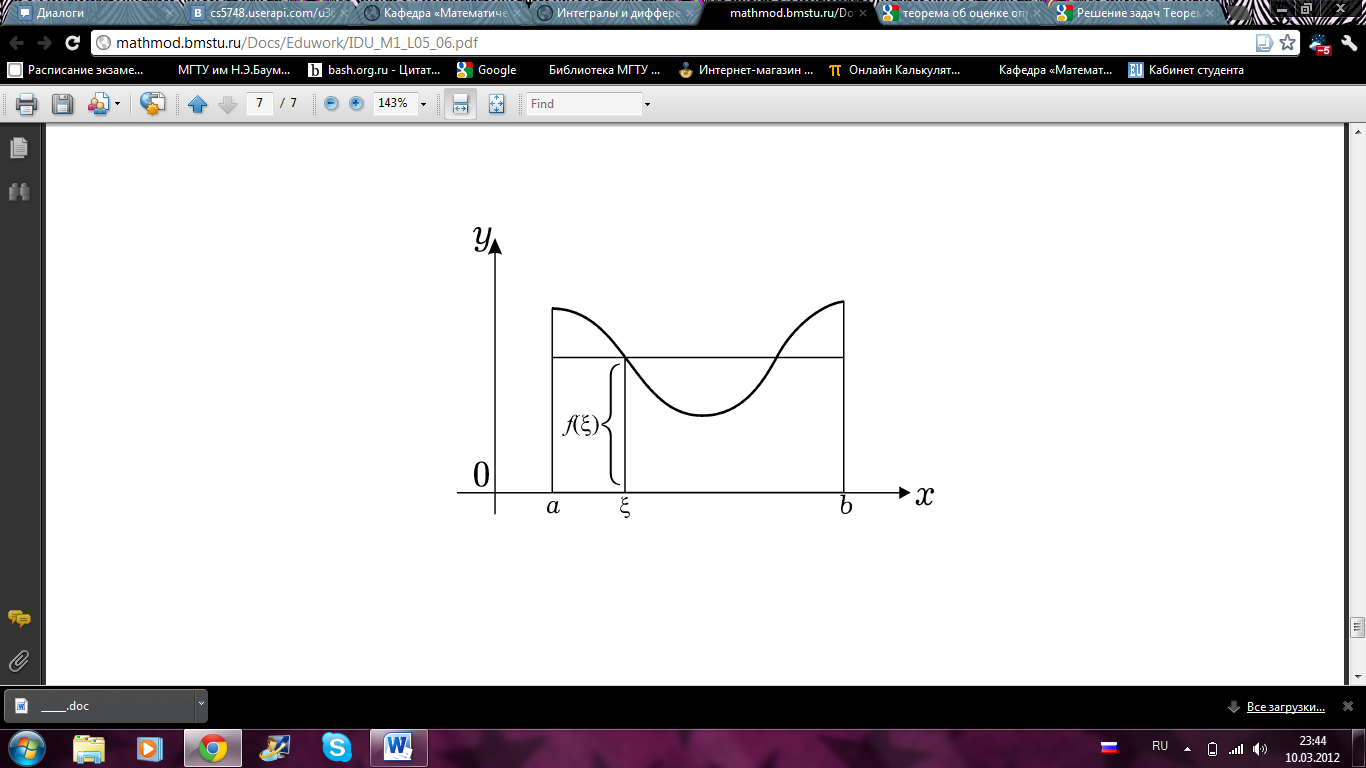Switch to Microsoft Word in taskbar
This screenshot has height=768, width=1366.
pos(398,747)
